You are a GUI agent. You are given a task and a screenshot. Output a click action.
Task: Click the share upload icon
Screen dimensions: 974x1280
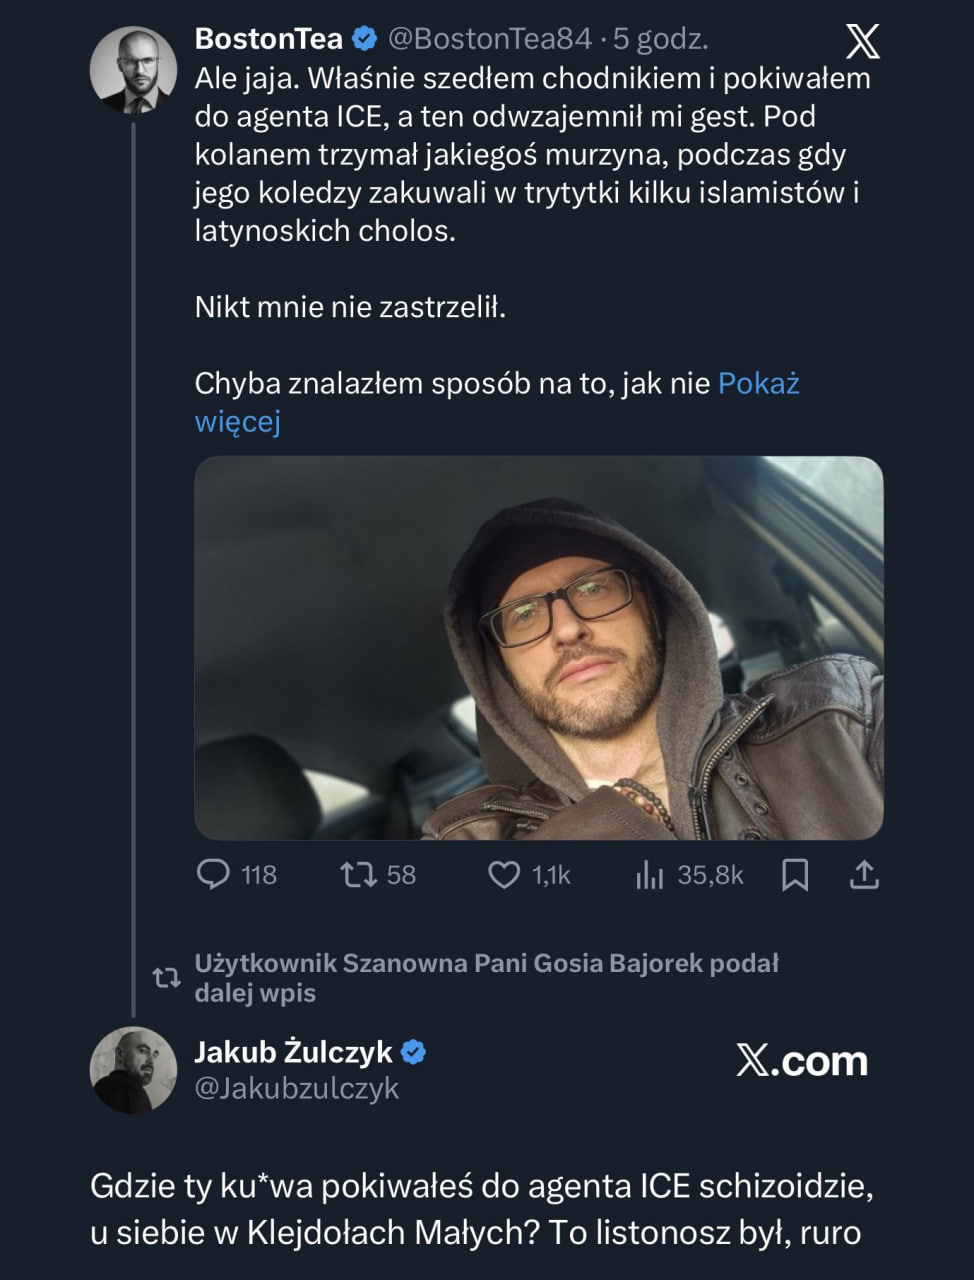(864, 875)
